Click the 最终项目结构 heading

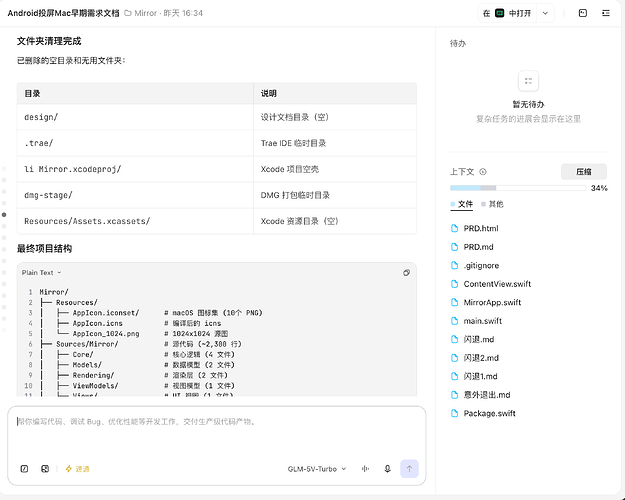click(44, 249)
